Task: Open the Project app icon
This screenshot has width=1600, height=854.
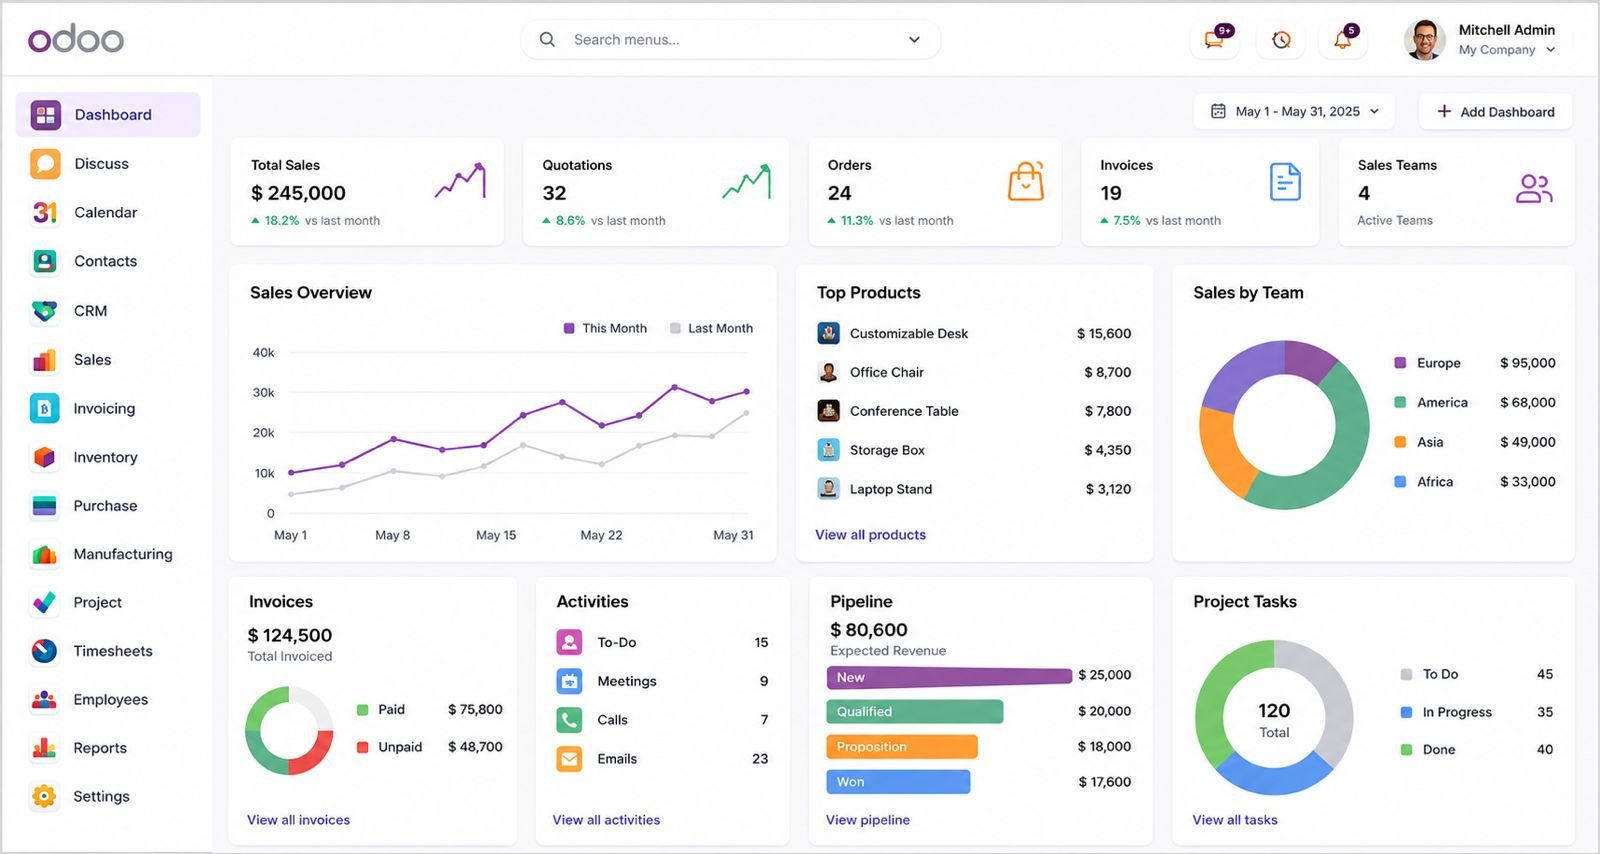Action: click(45, 602)
